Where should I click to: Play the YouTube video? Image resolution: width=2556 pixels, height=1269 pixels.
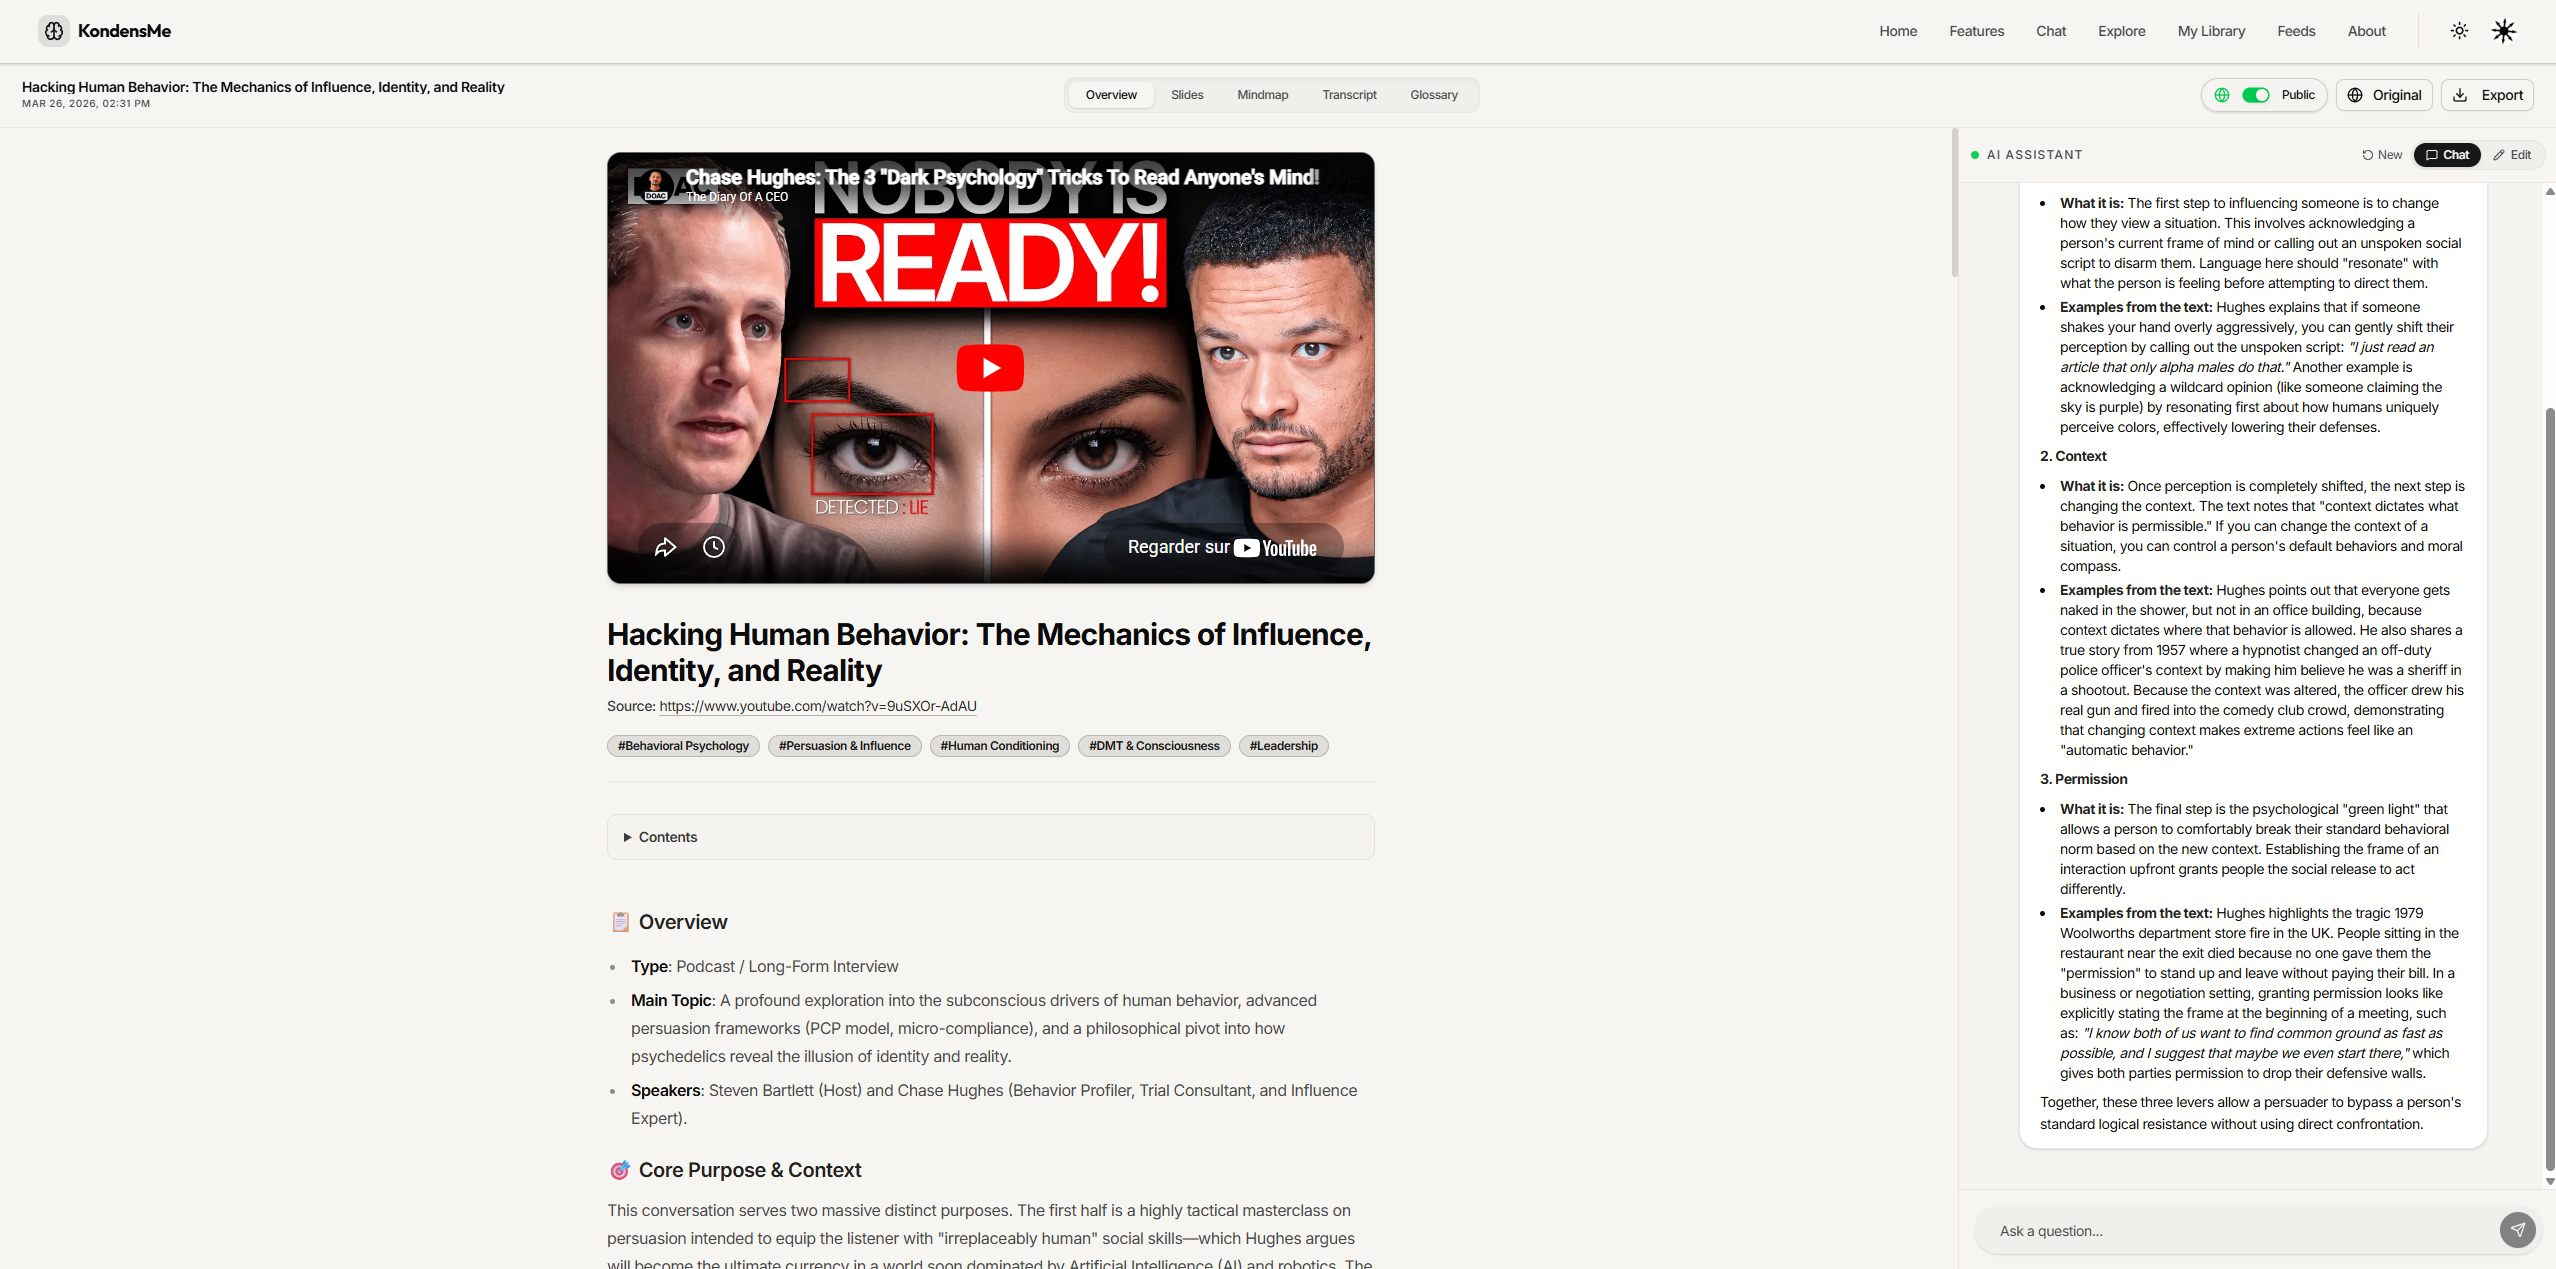[989, 368]
